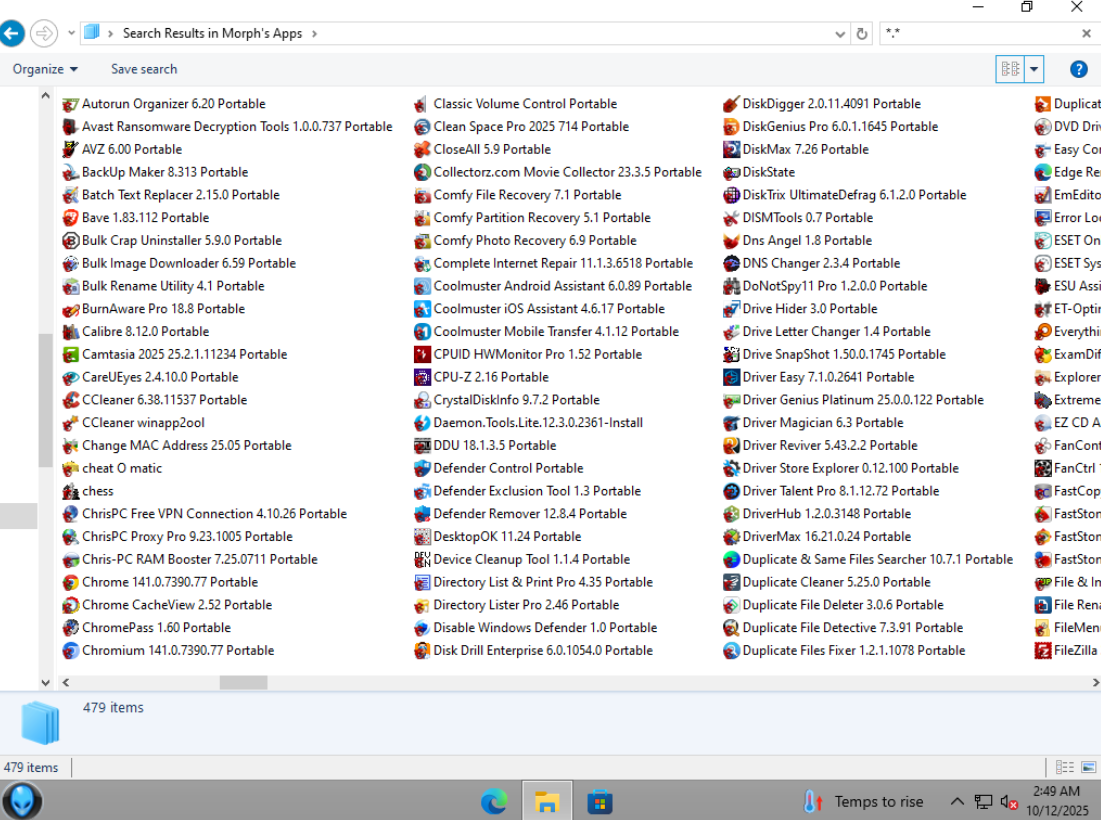This screenshot has height=820, width=1101.
Task: Open the Organize dropdown menu
Action: tap(45, 69)
